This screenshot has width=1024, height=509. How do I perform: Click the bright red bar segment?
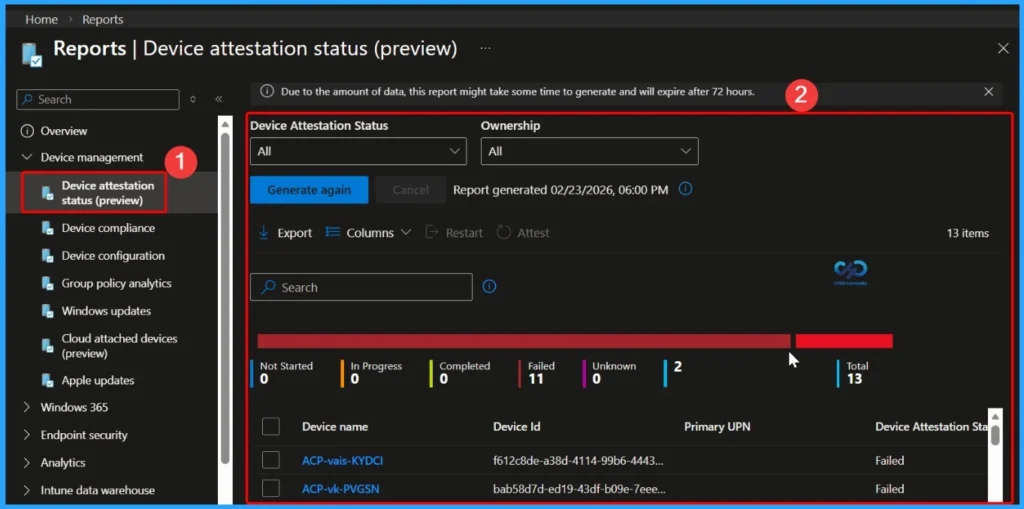pos(844,341)
